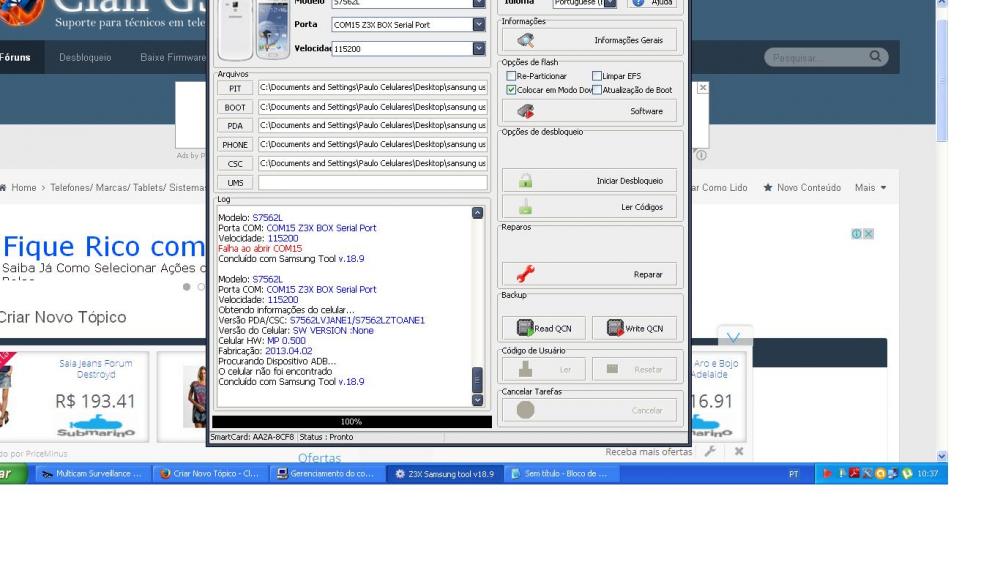Expand the Velocidade baud rate dropdown
Image resolution: width=1000 pixels, height=562 pixels.
click(x=479, y=48)
